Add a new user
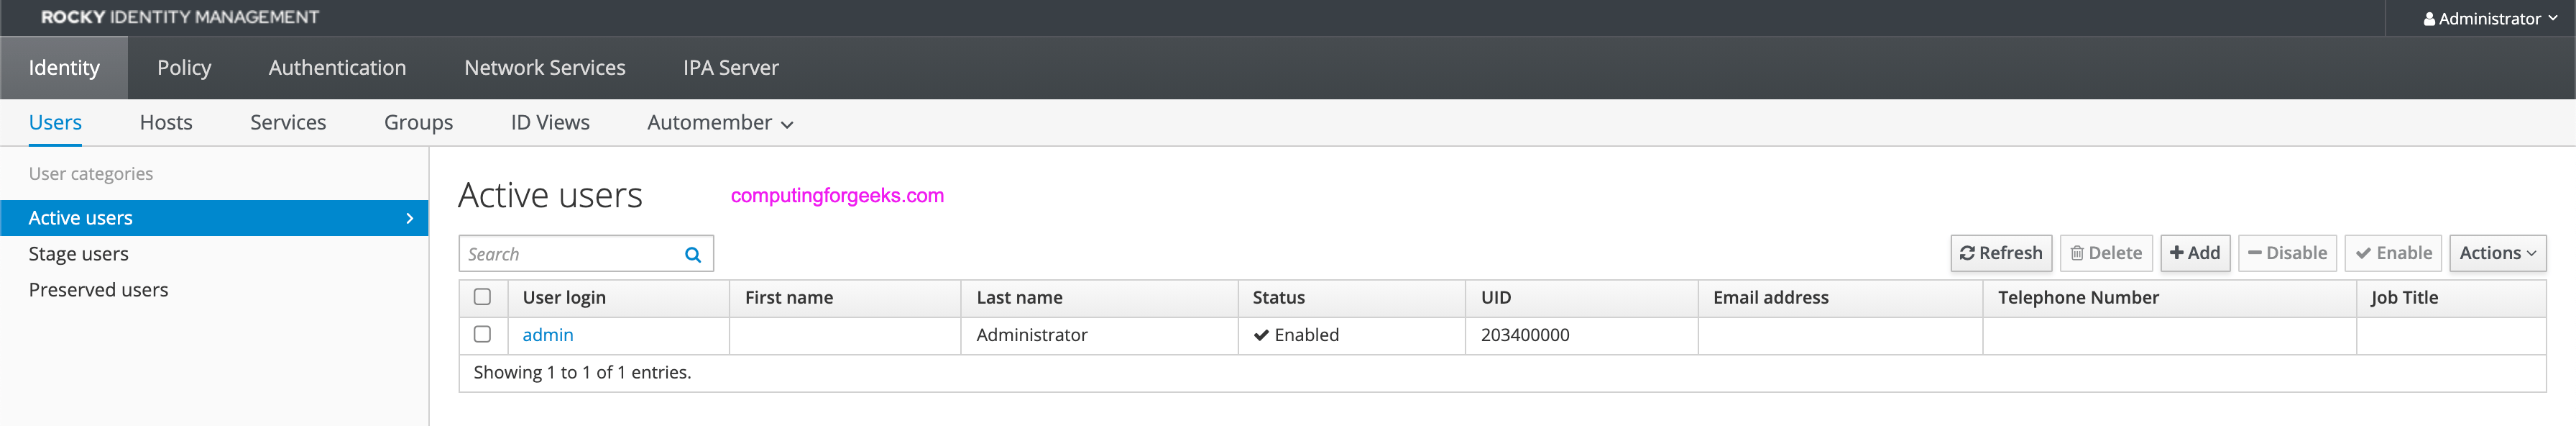Viewport: 2576px width, 426px height. tap(2195, 253)
